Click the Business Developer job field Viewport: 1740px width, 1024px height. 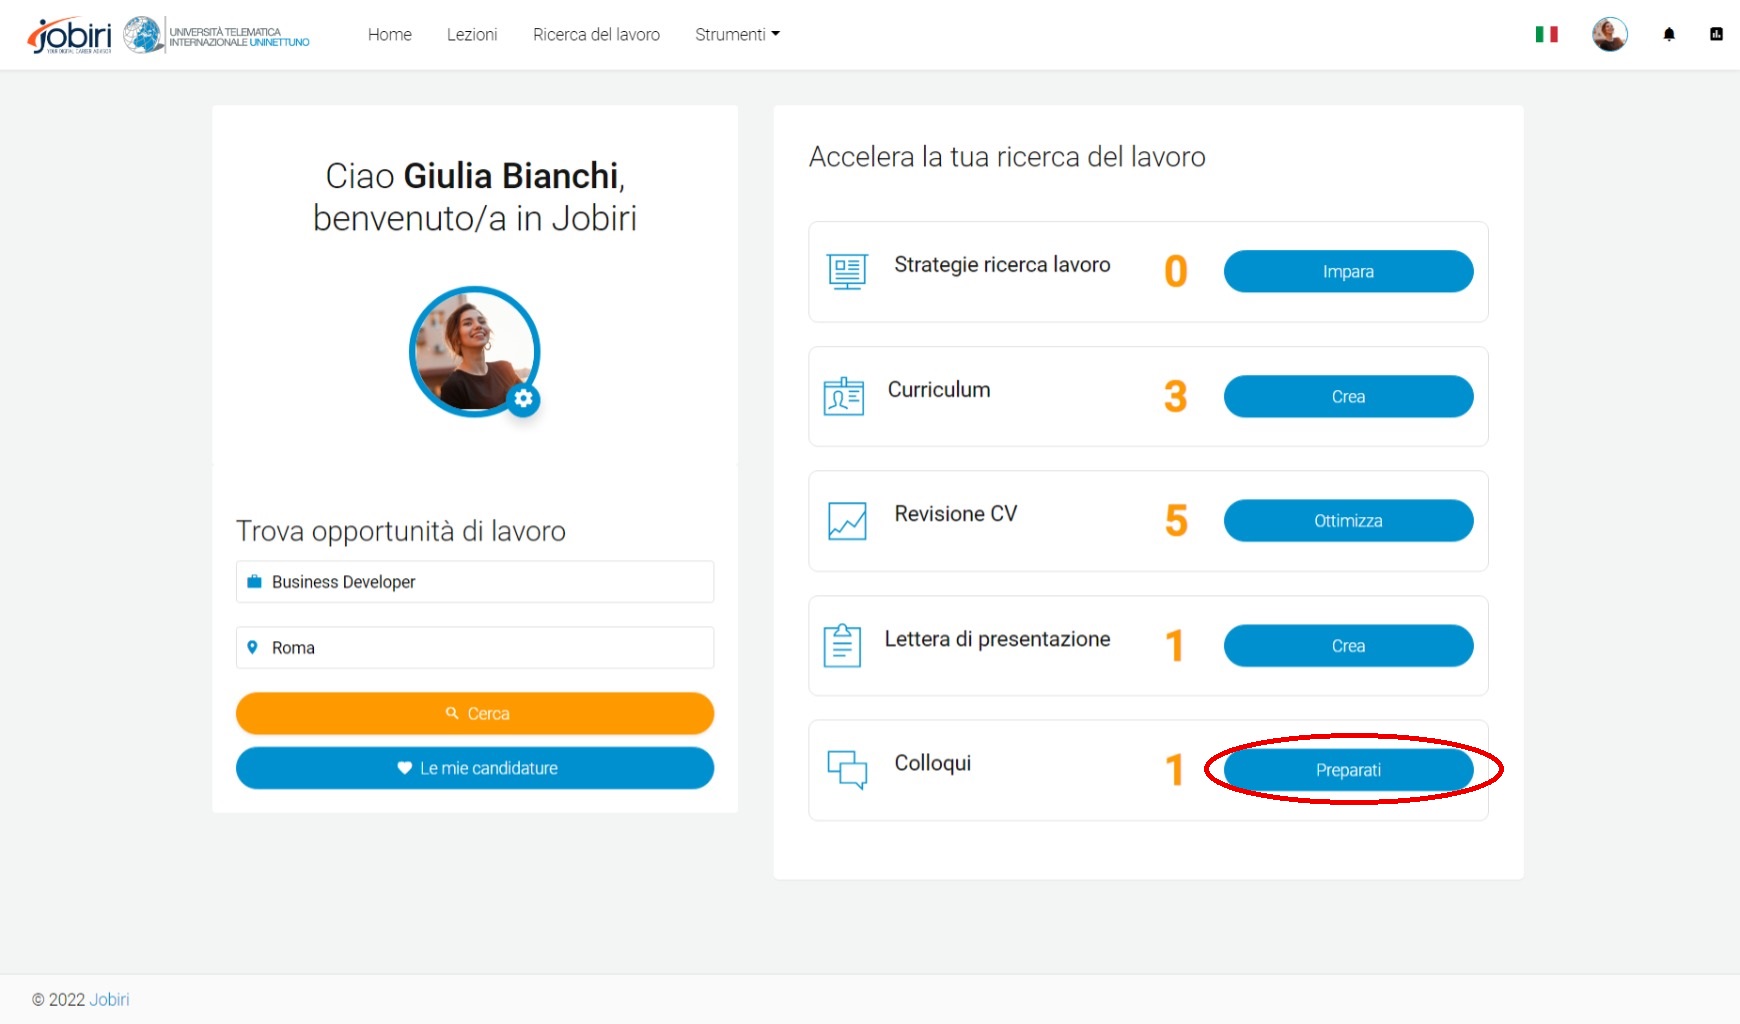point(475,582)
